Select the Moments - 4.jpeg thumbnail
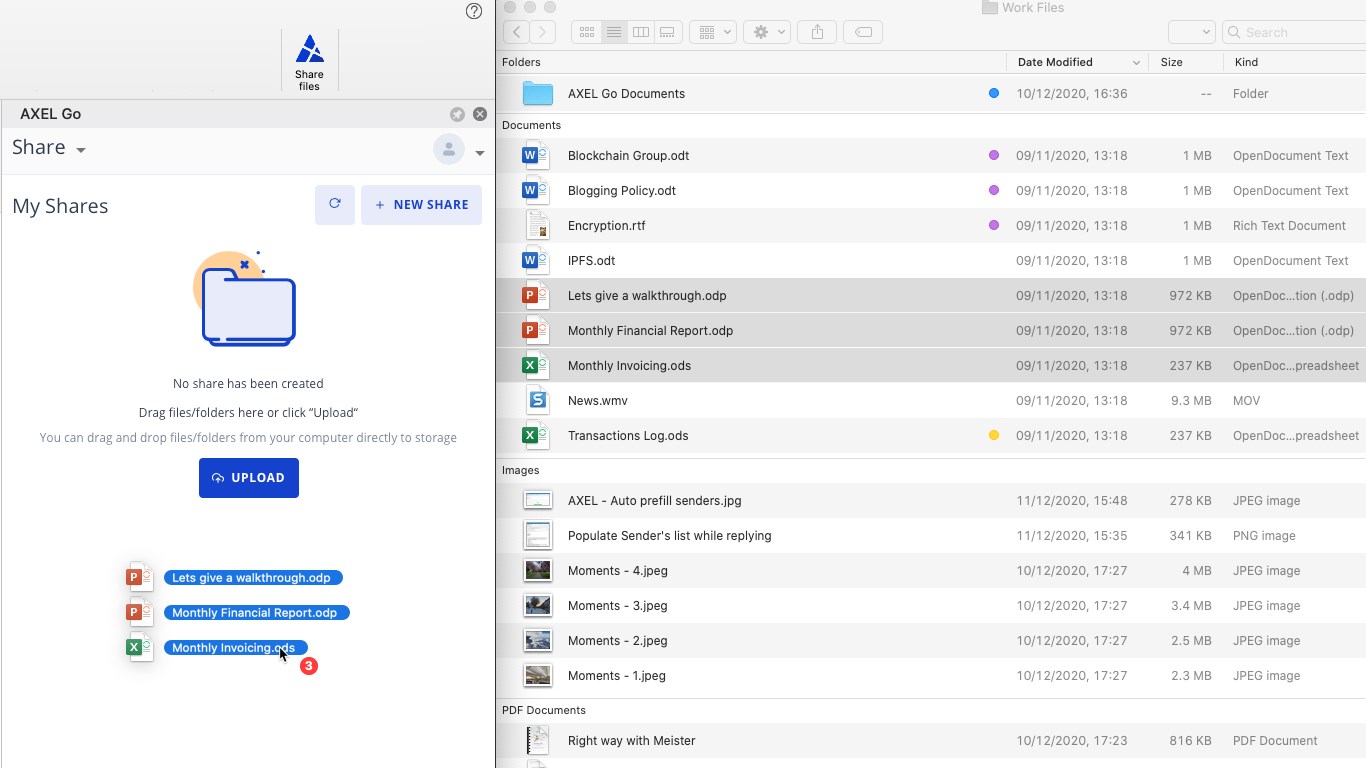 tap(537, 570)
